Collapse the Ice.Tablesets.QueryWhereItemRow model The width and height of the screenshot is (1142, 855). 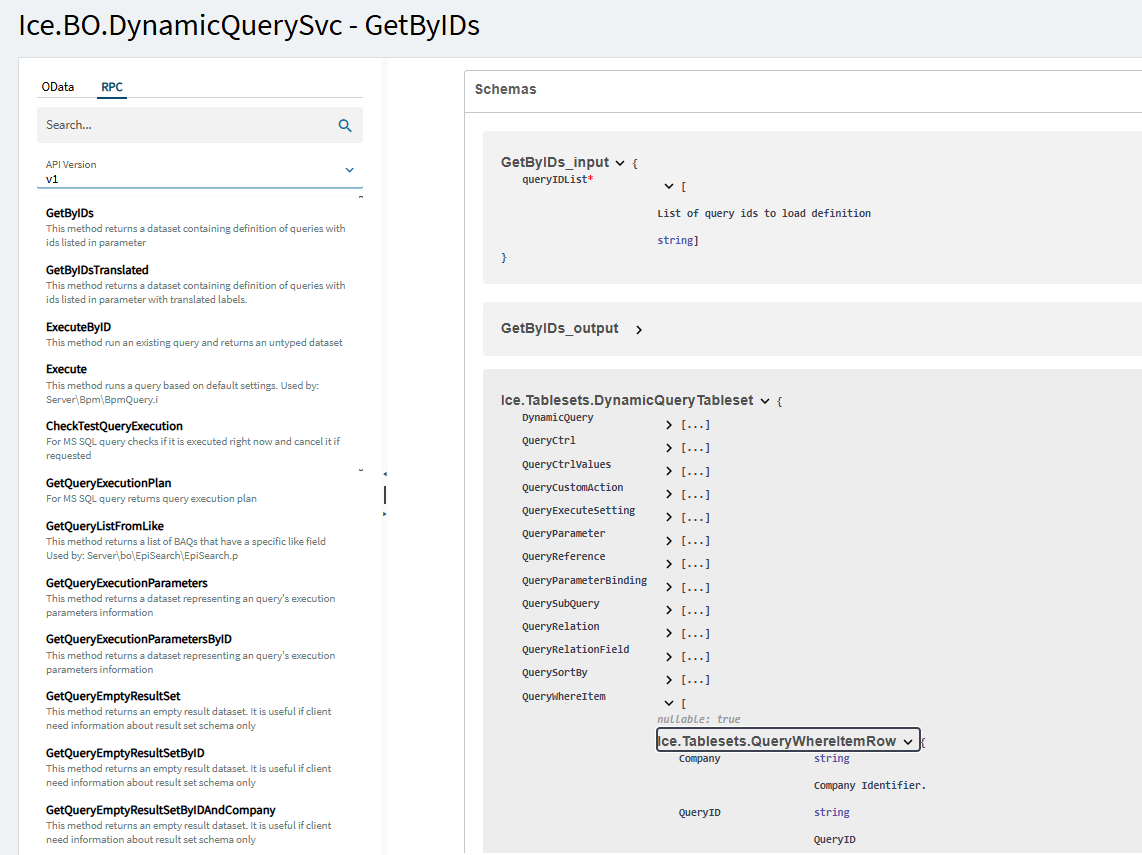tap(908, 741)
